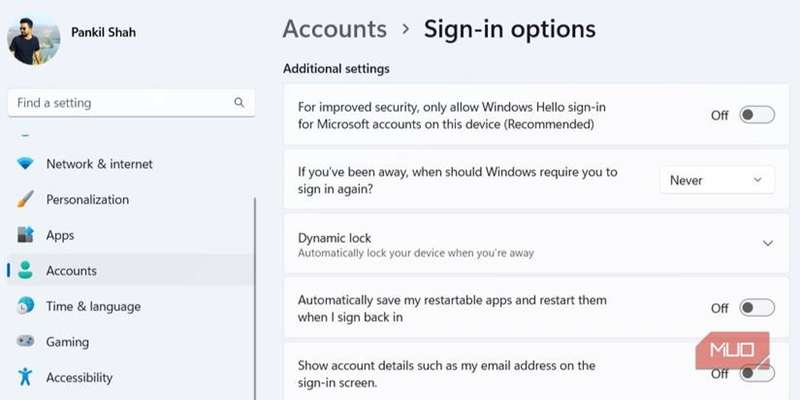Go to Gaming settings
The height and width of the screenshot is (400, 800).
point(67,342)
